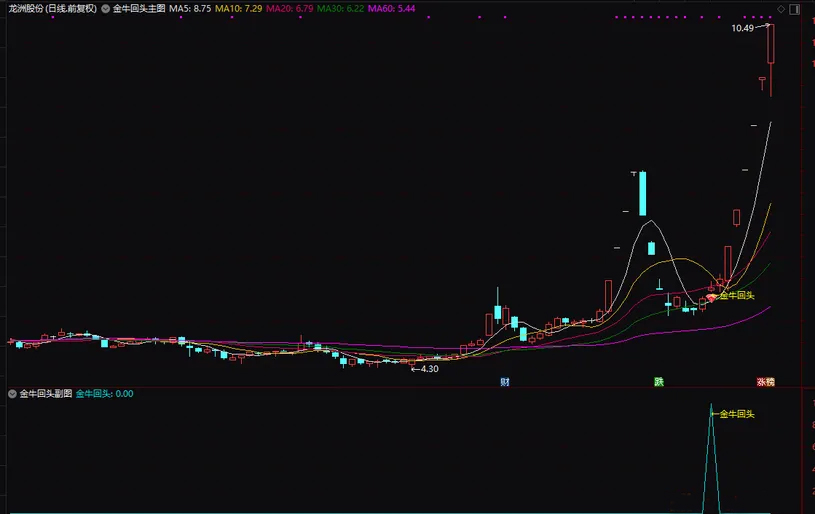This screenshot has height=514, width=815.
Task: Click the teal spike in 金牛回头 sub-chart
Action: click(711, 457)
